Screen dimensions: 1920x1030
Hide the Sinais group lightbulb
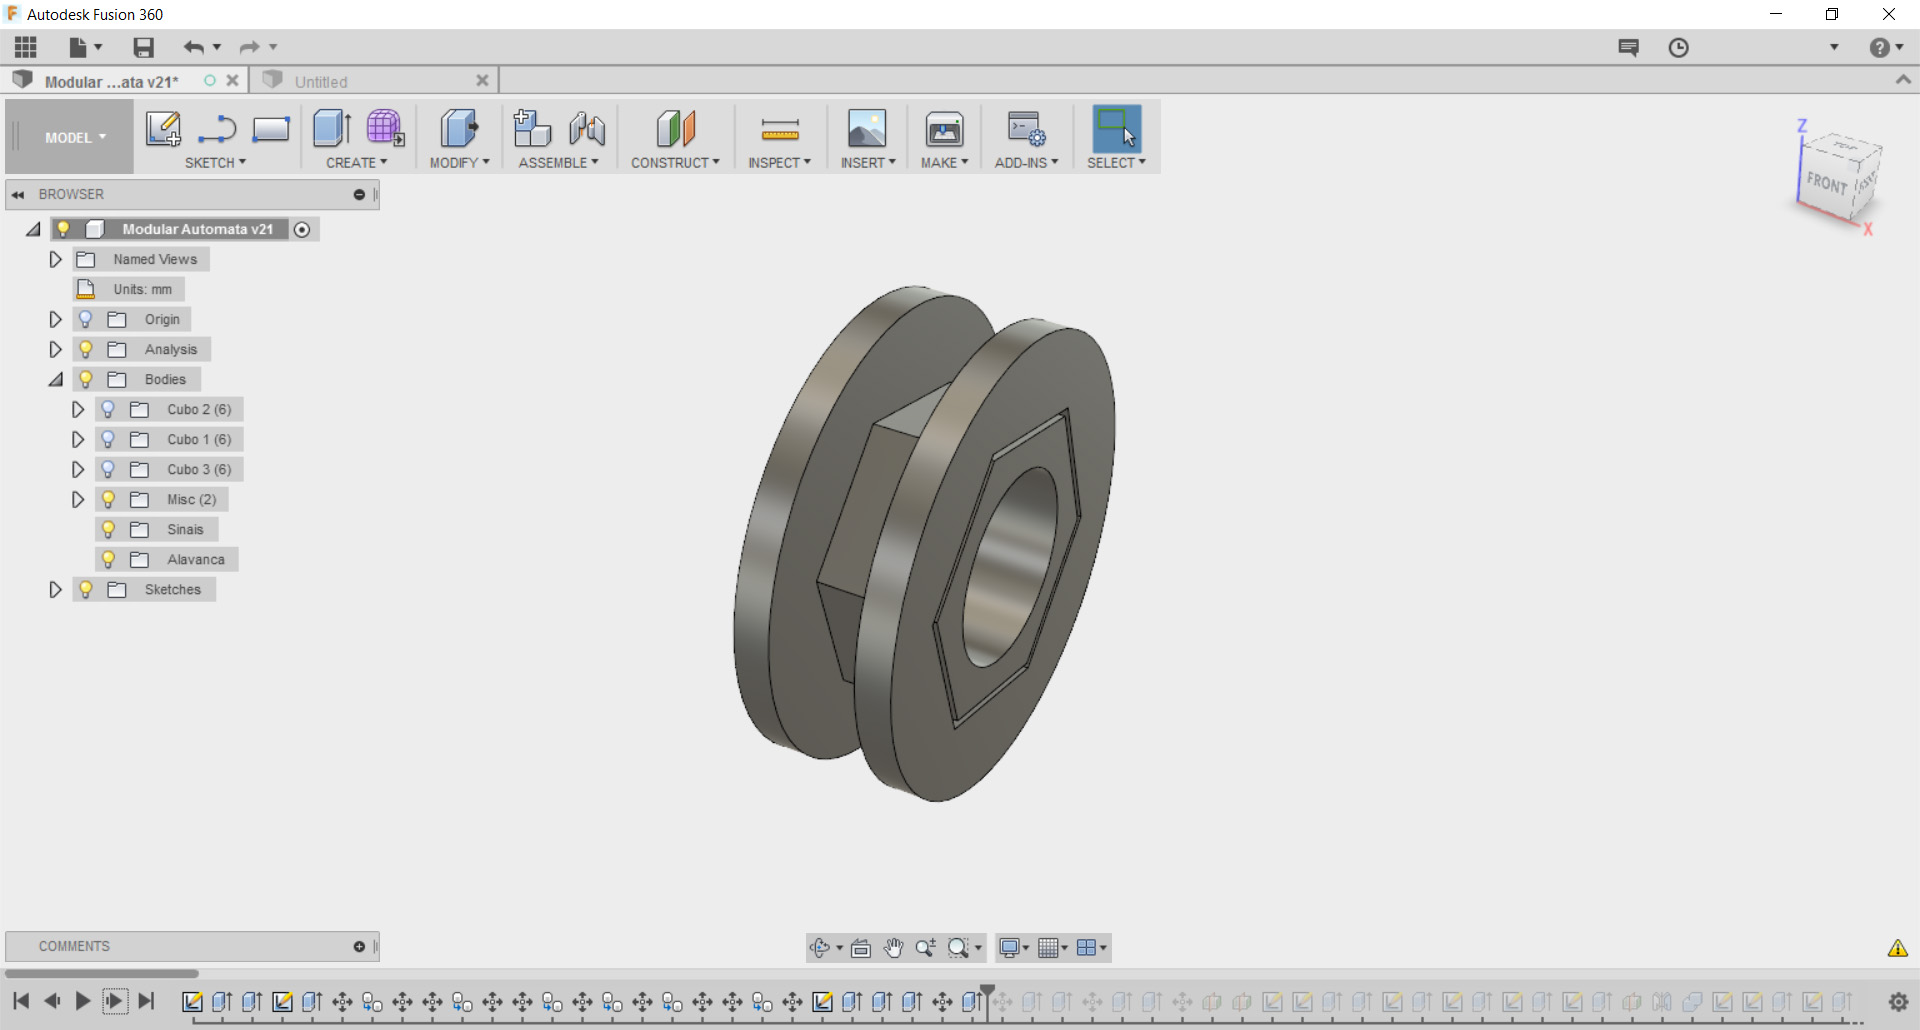coord(109,529)
